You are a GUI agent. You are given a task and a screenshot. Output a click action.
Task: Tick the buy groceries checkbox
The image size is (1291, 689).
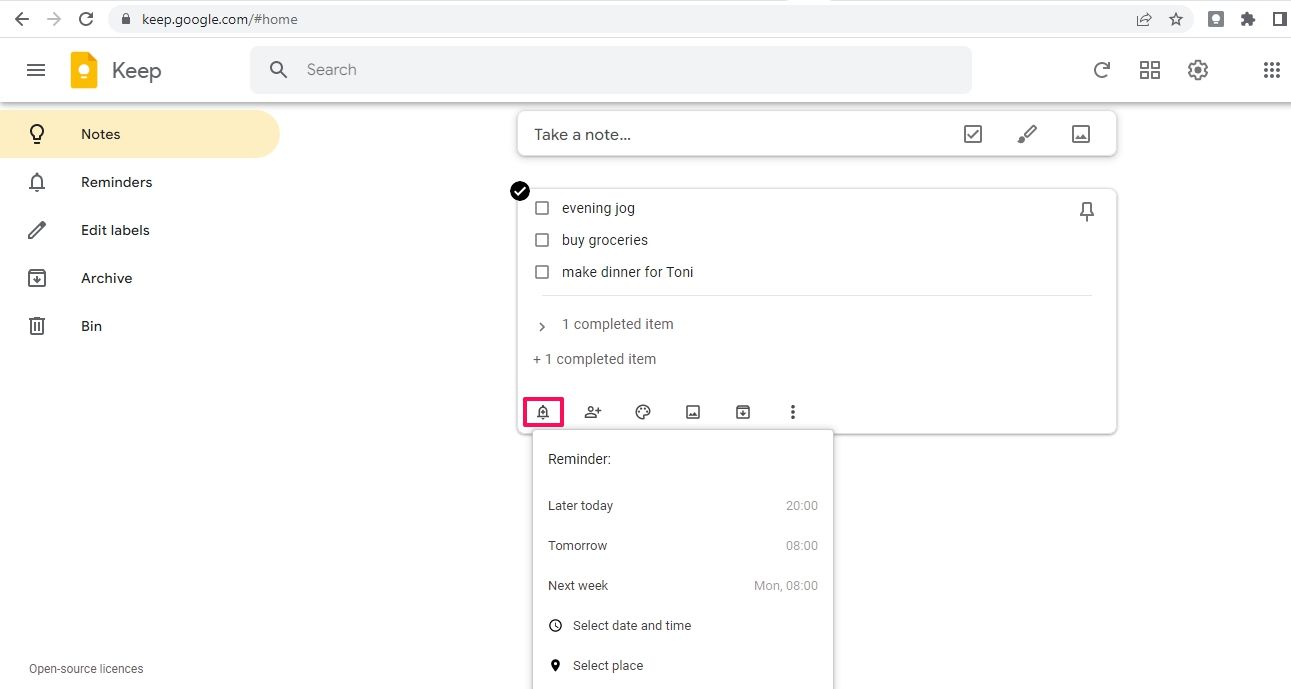tap(542, 240)
